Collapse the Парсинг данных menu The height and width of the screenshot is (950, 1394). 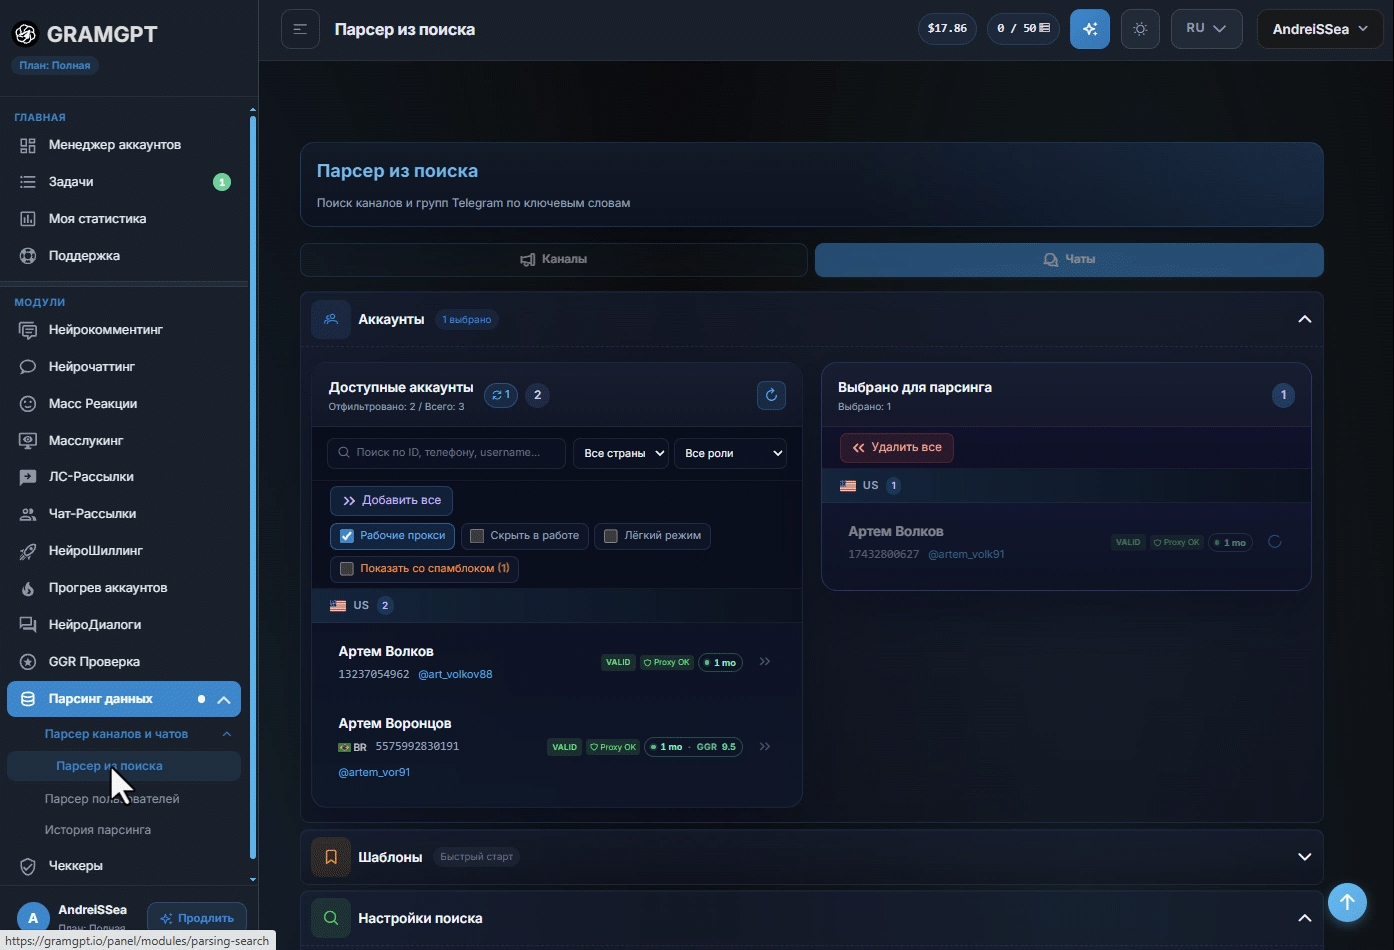click(x=224, y=700)
